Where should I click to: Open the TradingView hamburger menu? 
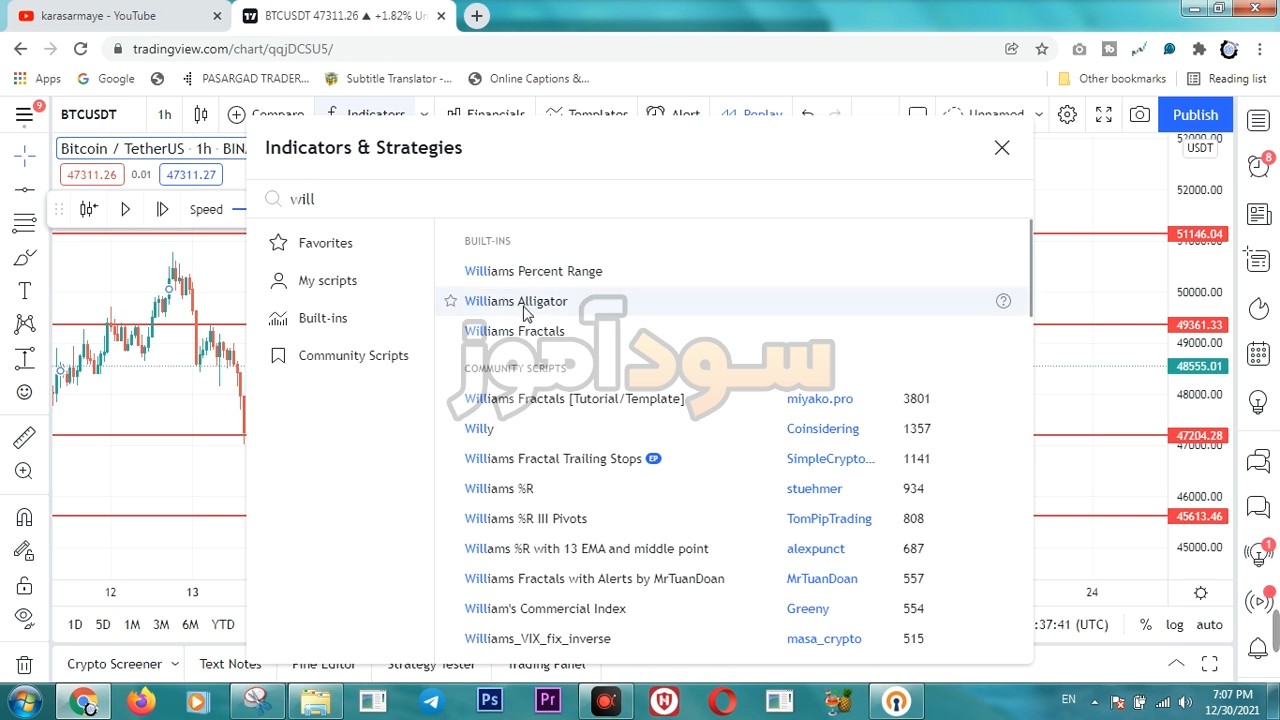pyautogui.click(x=25, y=115)
